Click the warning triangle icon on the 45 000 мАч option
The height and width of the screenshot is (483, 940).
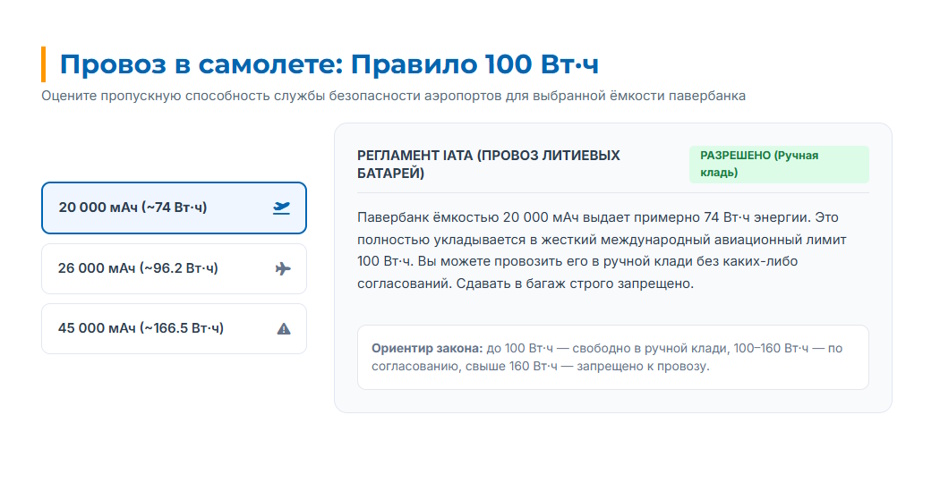[284, 328]
